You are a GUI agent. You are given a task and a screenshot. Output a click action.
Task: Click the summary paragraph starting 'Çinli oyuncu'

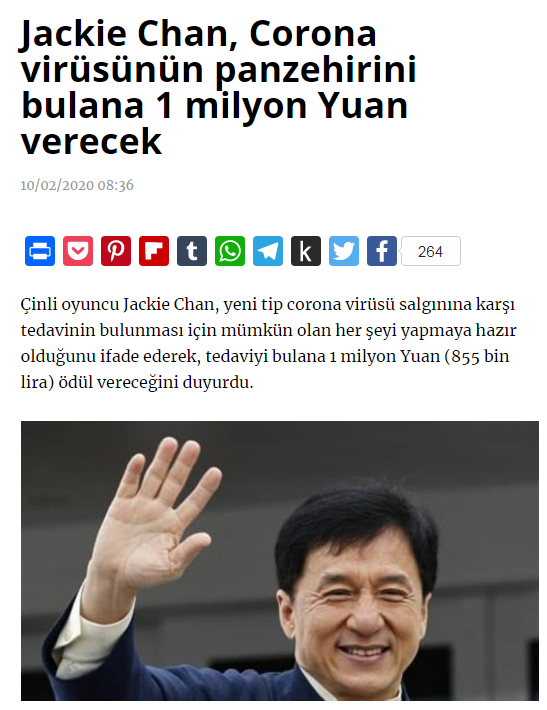268,343
